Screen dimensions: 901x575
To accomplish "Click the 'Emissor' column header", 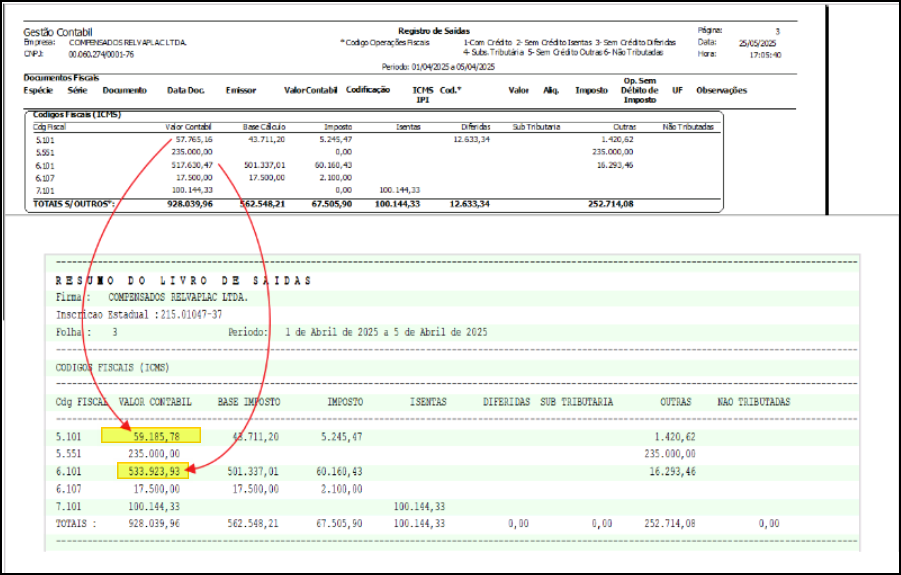I will [x=241, y=90].
